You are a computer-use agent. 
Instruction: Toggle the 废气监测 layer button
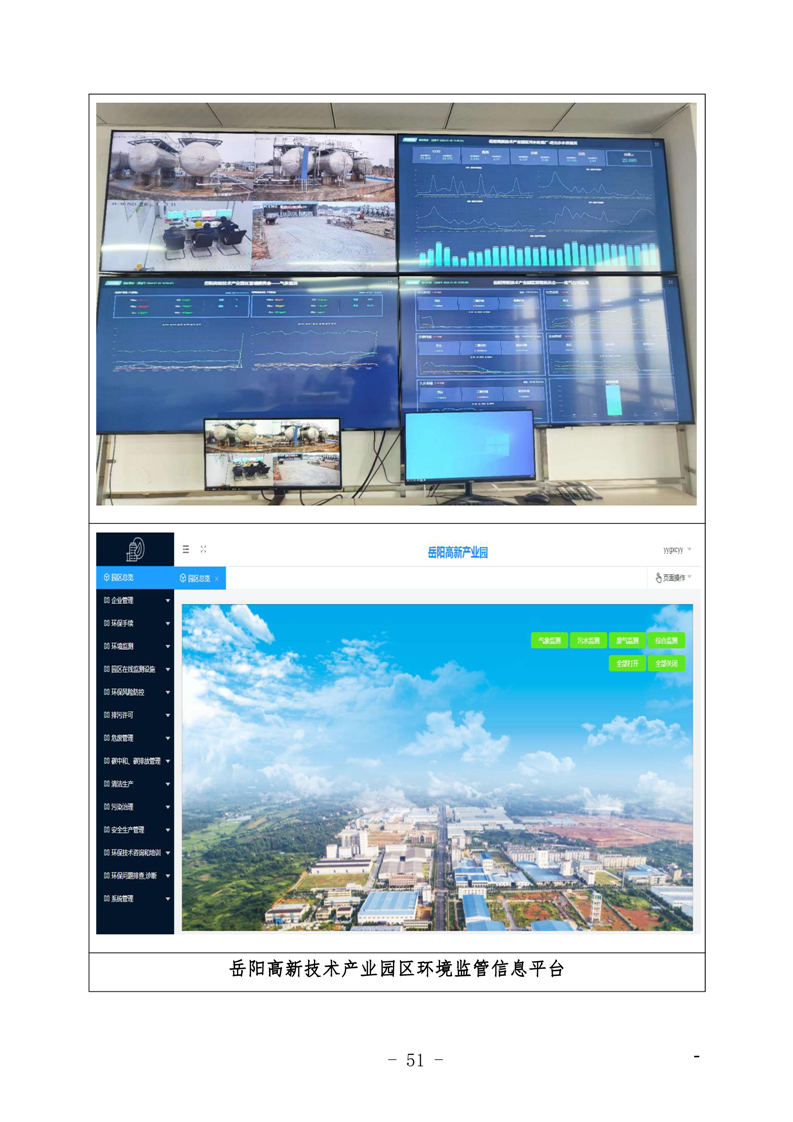pyautogui.click(x=627, y=640)
